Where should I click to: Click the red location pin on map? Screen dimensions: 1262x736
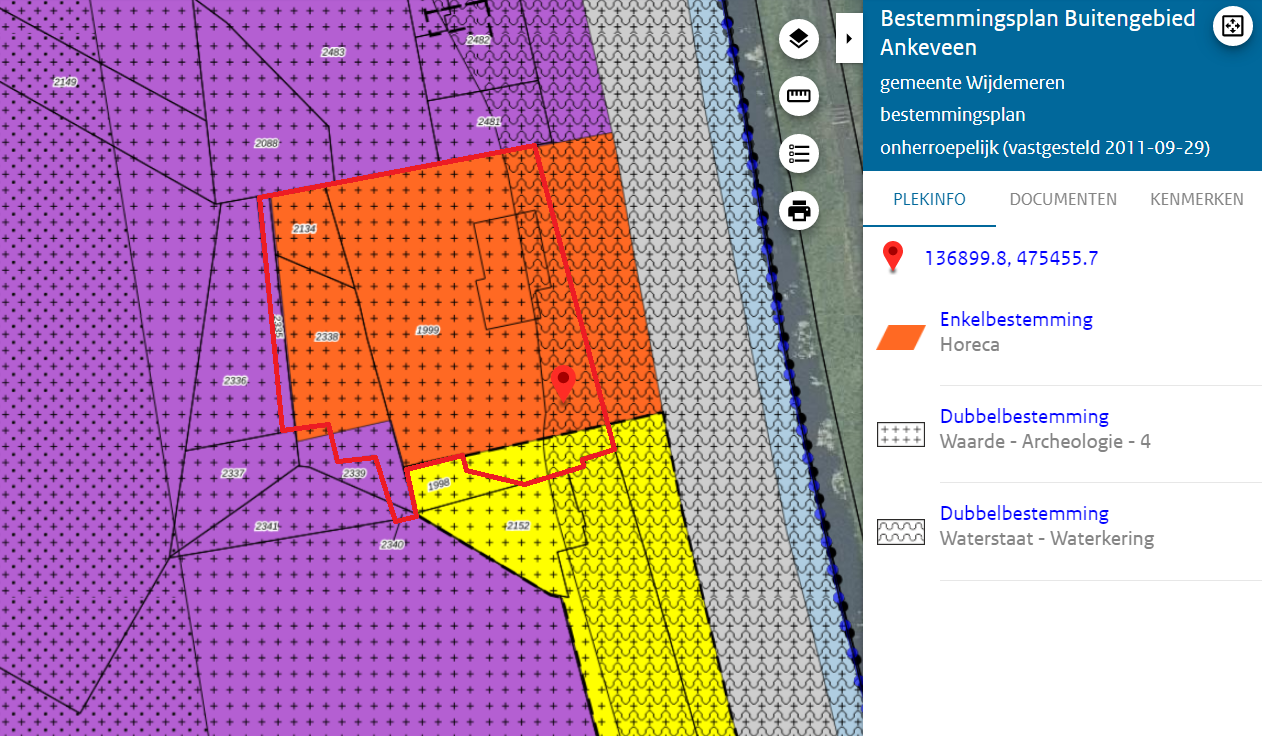point(563,381)
